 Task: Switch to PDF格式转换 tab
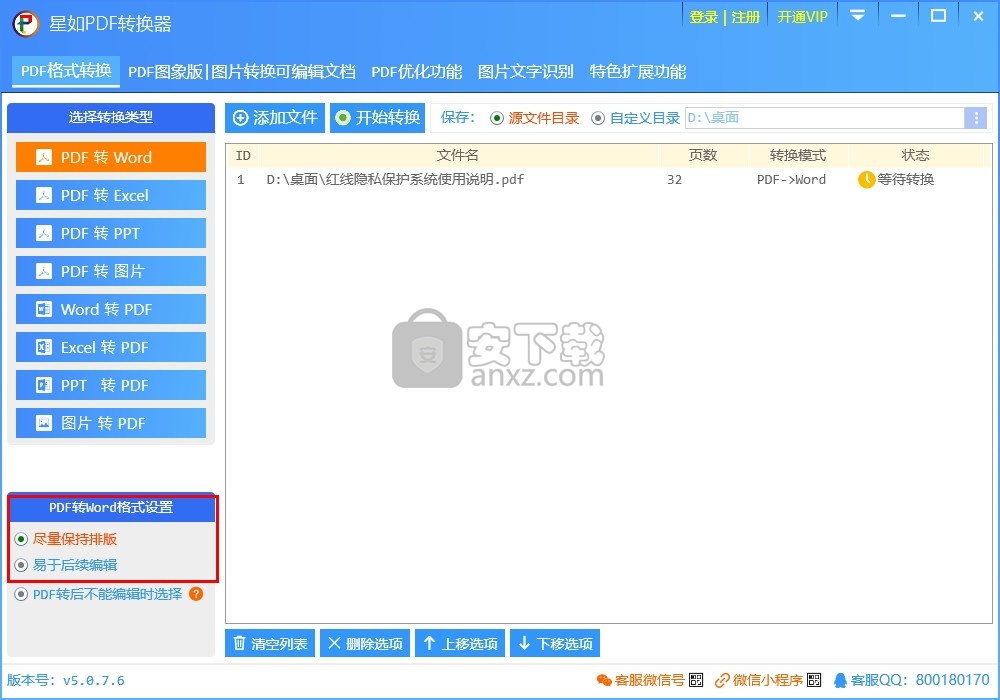(x=66, y=71)
